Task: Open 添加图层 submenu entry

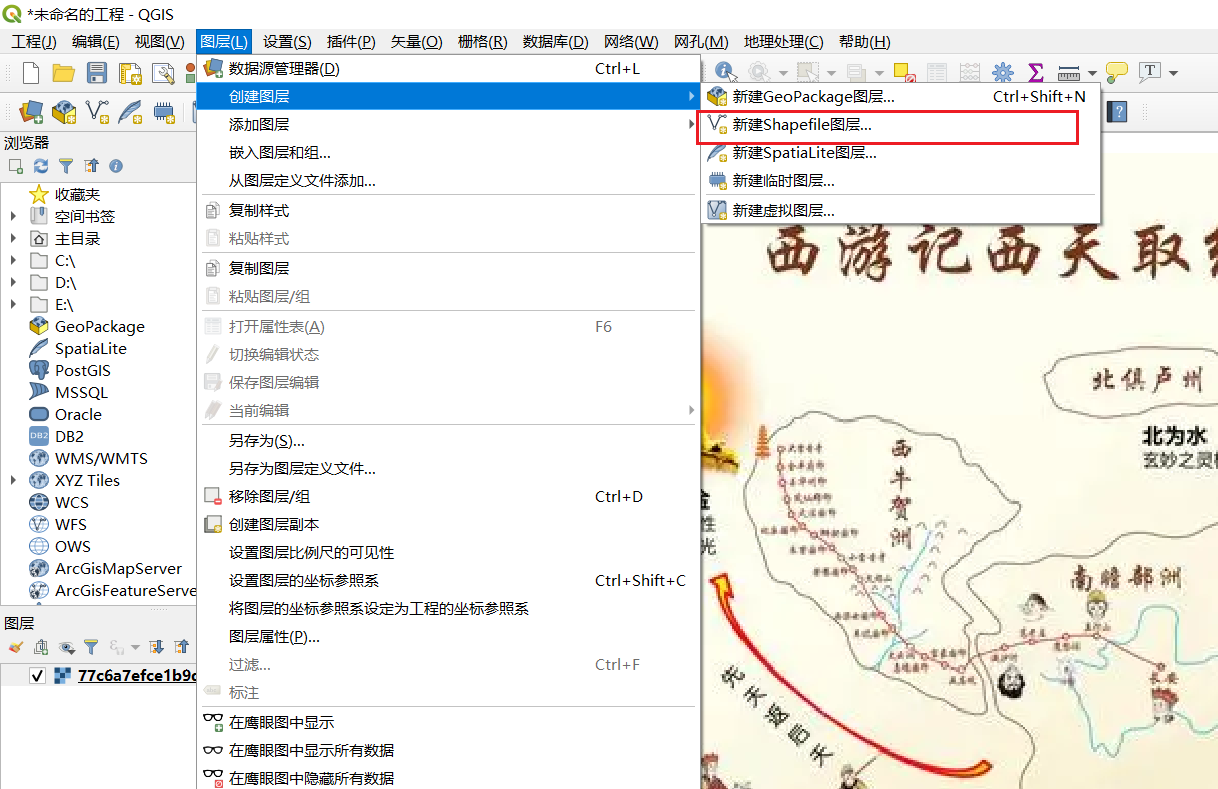Action: [448, 125]
